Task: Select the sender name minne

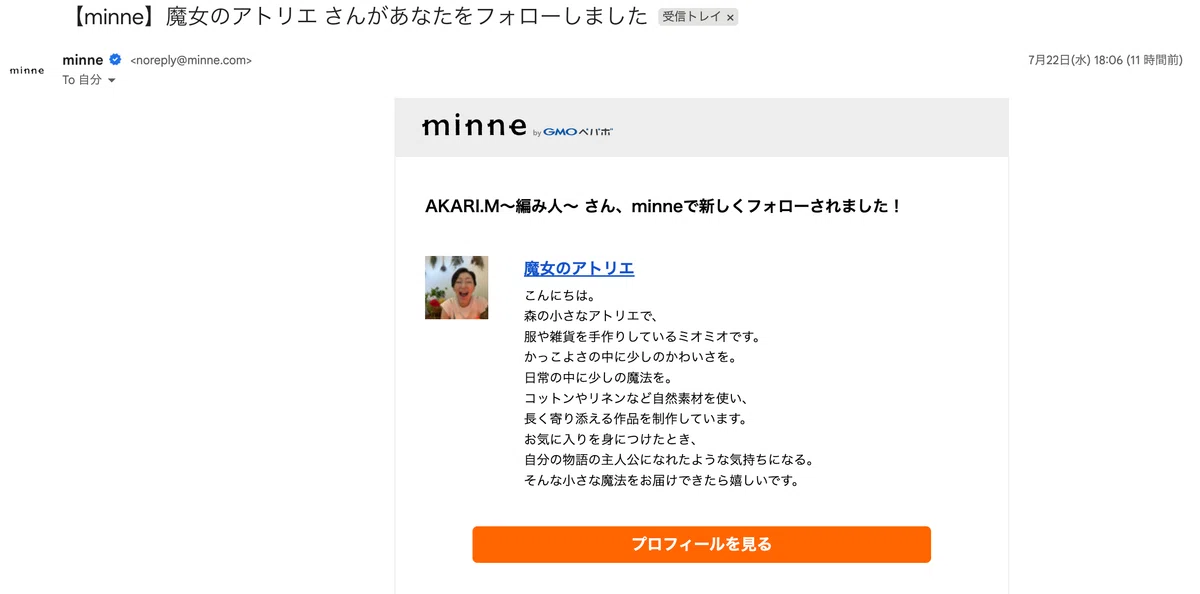Action: pyautogui.click(x=83, y=60)
